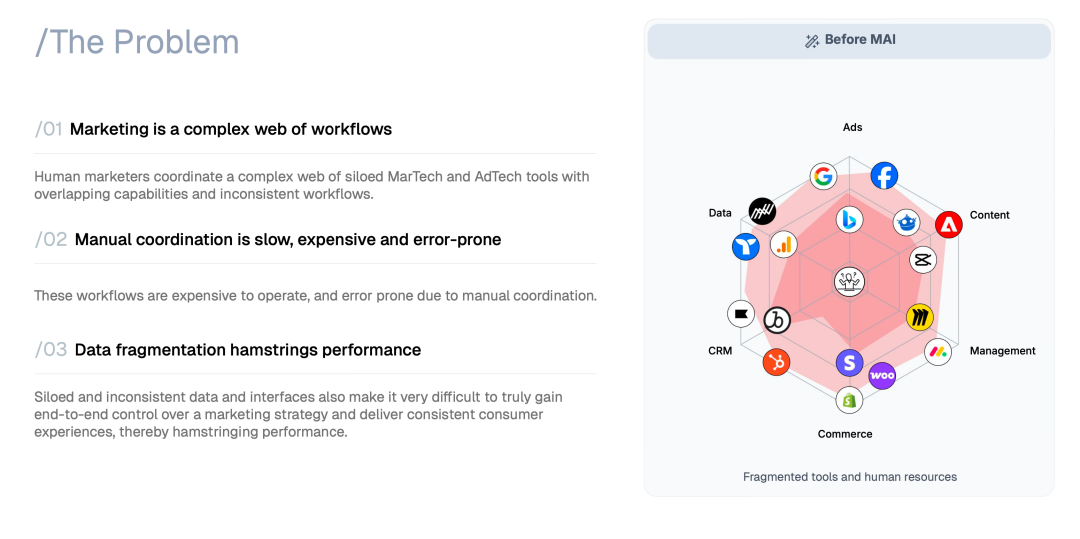The height and width of the screenshot is (539, 1080).
Task: Select the CapCut icon
Action: (923, 259)
